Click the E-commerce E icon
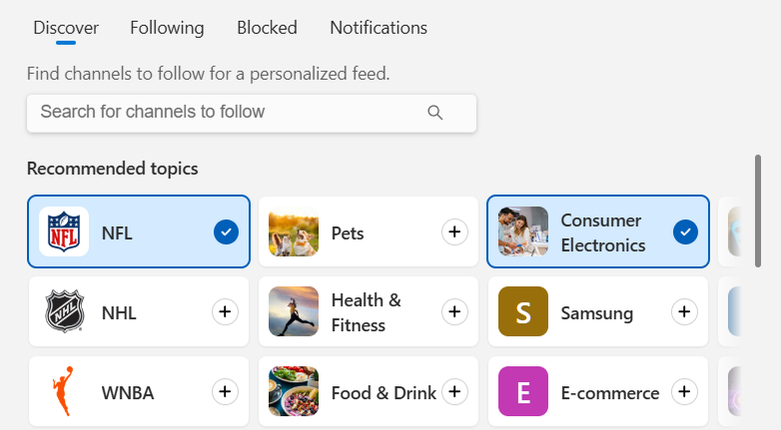This screenshot has width=781, height=430. (523, 392)
